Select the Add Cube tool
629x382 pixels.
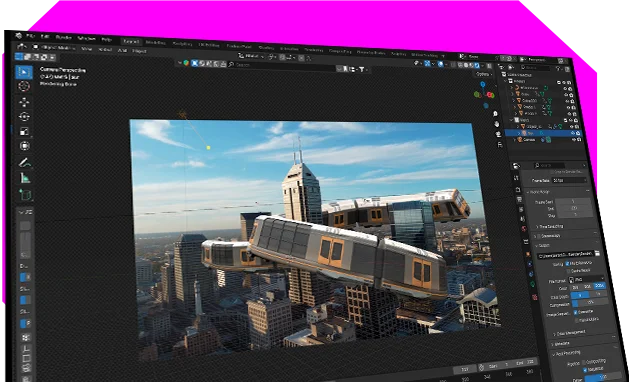coord(25,195)
